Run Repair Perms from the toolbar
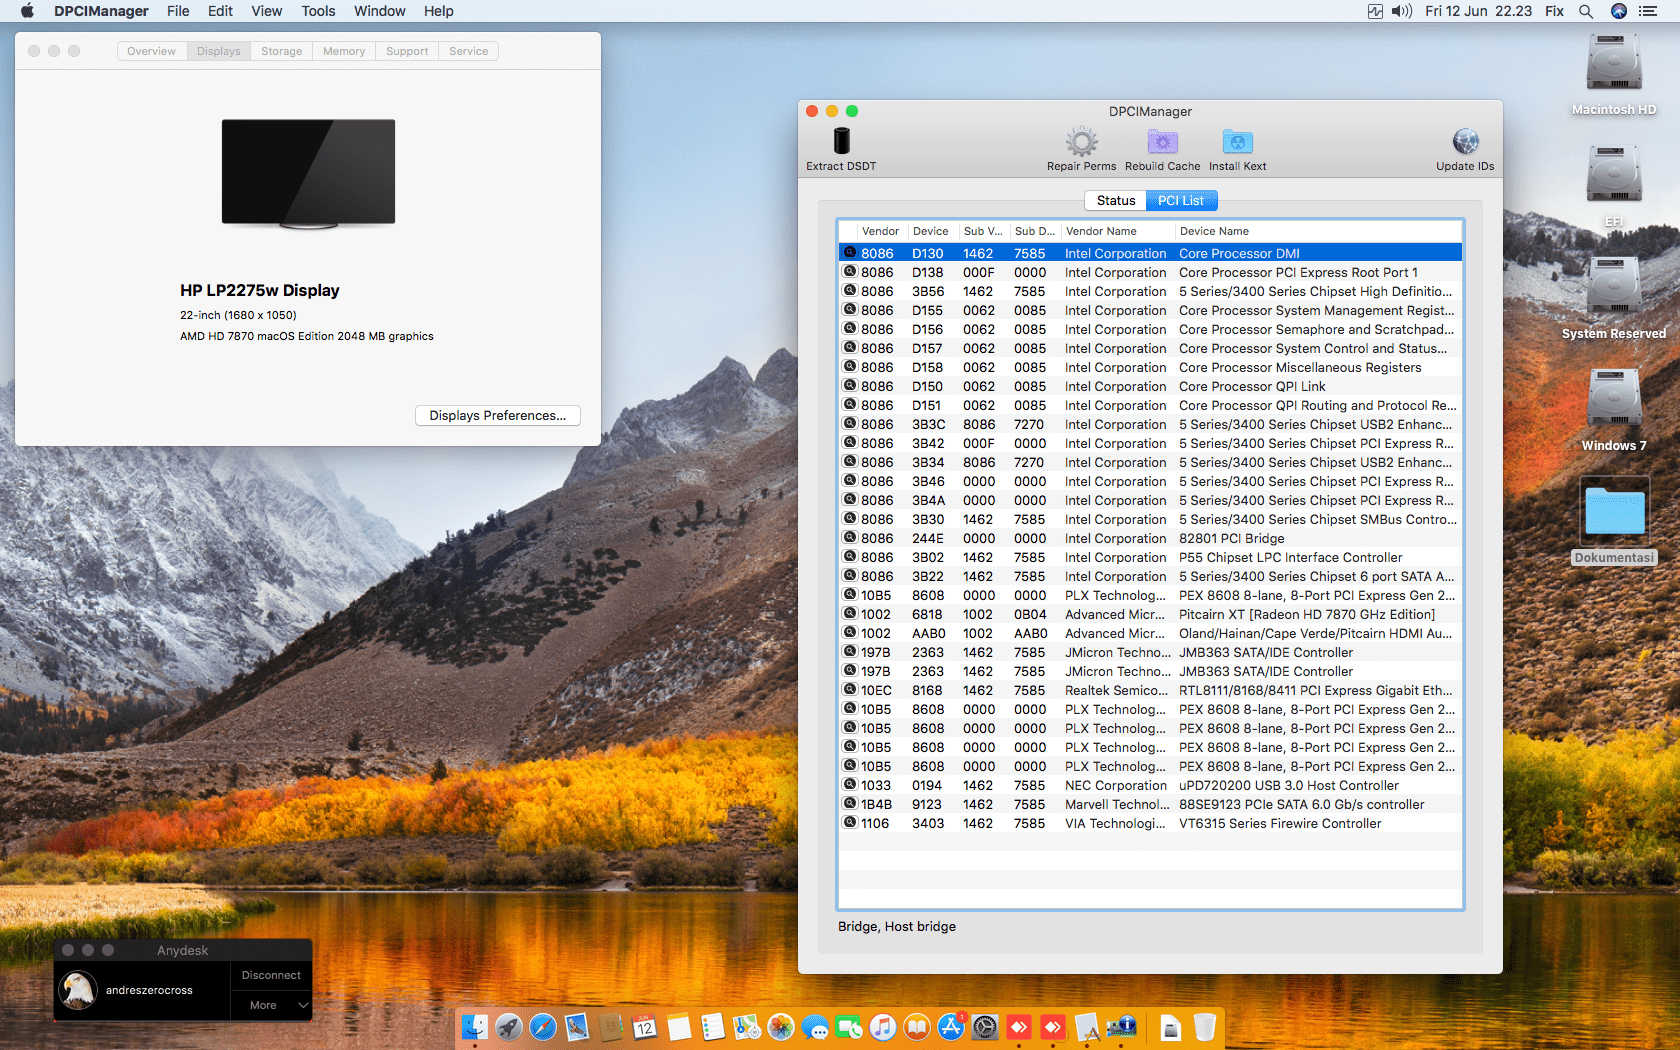 coord(1081,142)
